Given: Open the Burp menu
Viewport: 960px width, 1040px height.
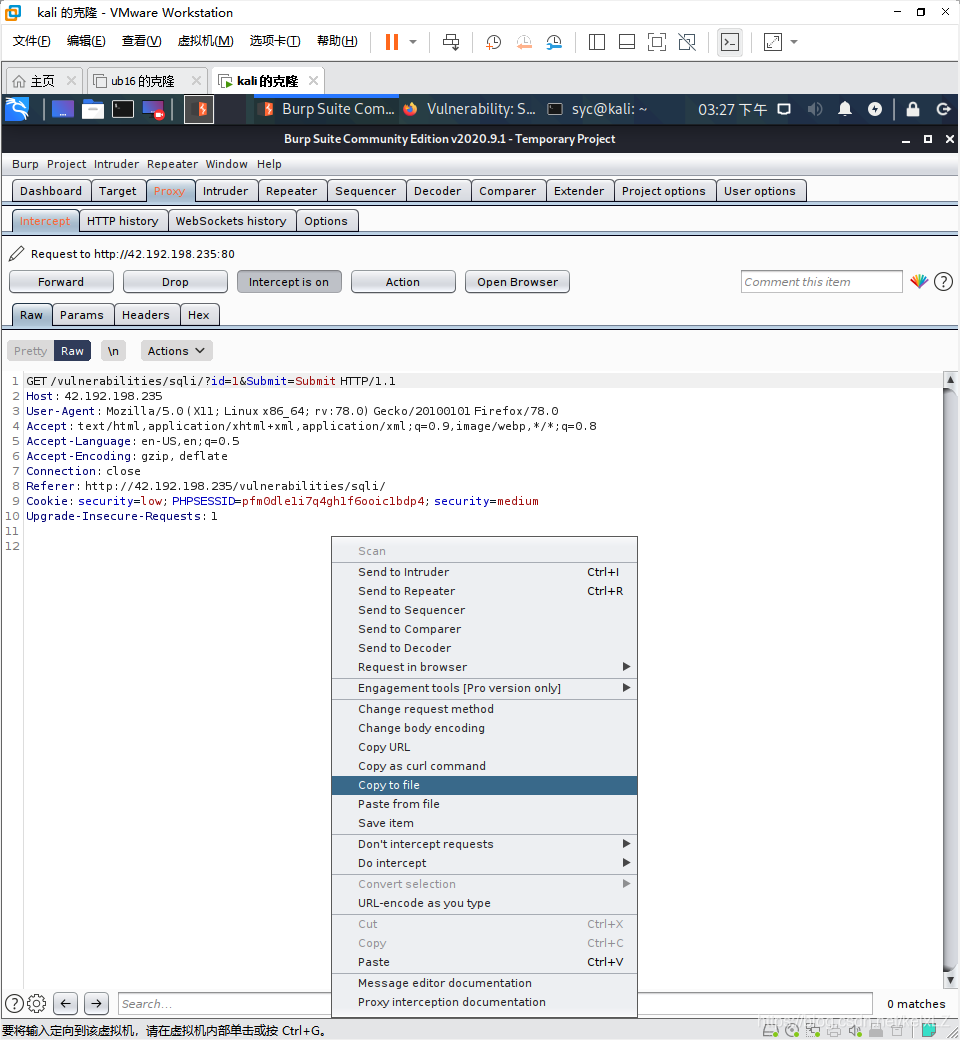Looking at the screenshot, I should (x=25, y=164).
